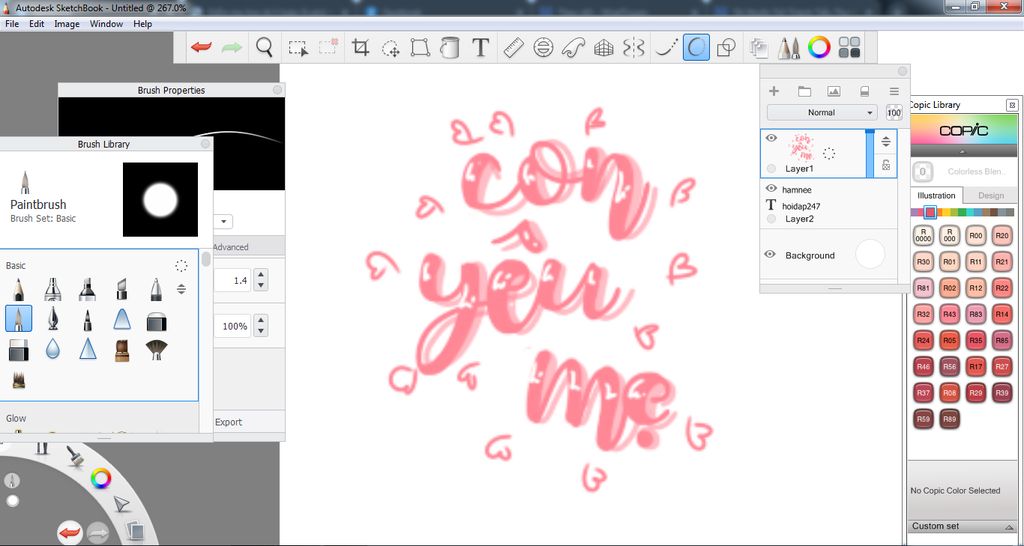Select the Distort transform tool
Image resolution: width=1024 pixels, height=546 pixels.
pos(420,48)
